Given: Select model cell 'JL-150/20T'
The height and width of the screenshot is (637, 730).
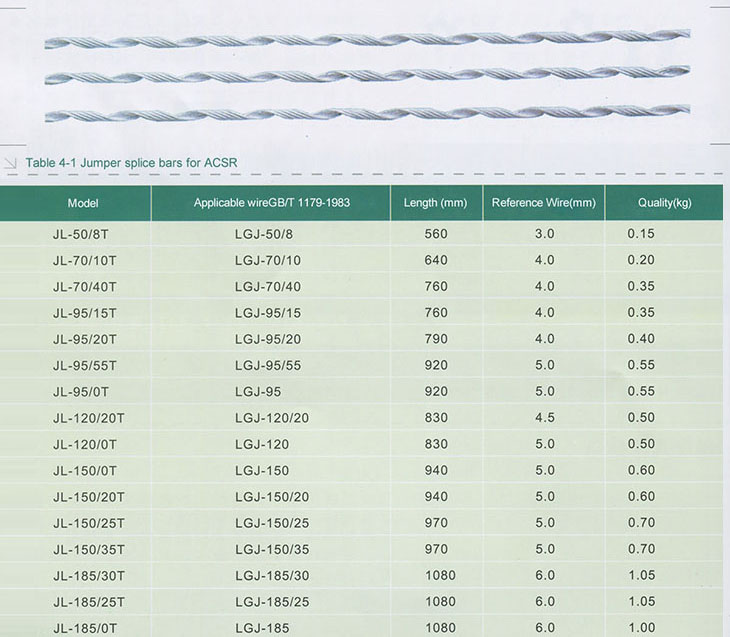Looking at the screenshot, I should point(88,497).
